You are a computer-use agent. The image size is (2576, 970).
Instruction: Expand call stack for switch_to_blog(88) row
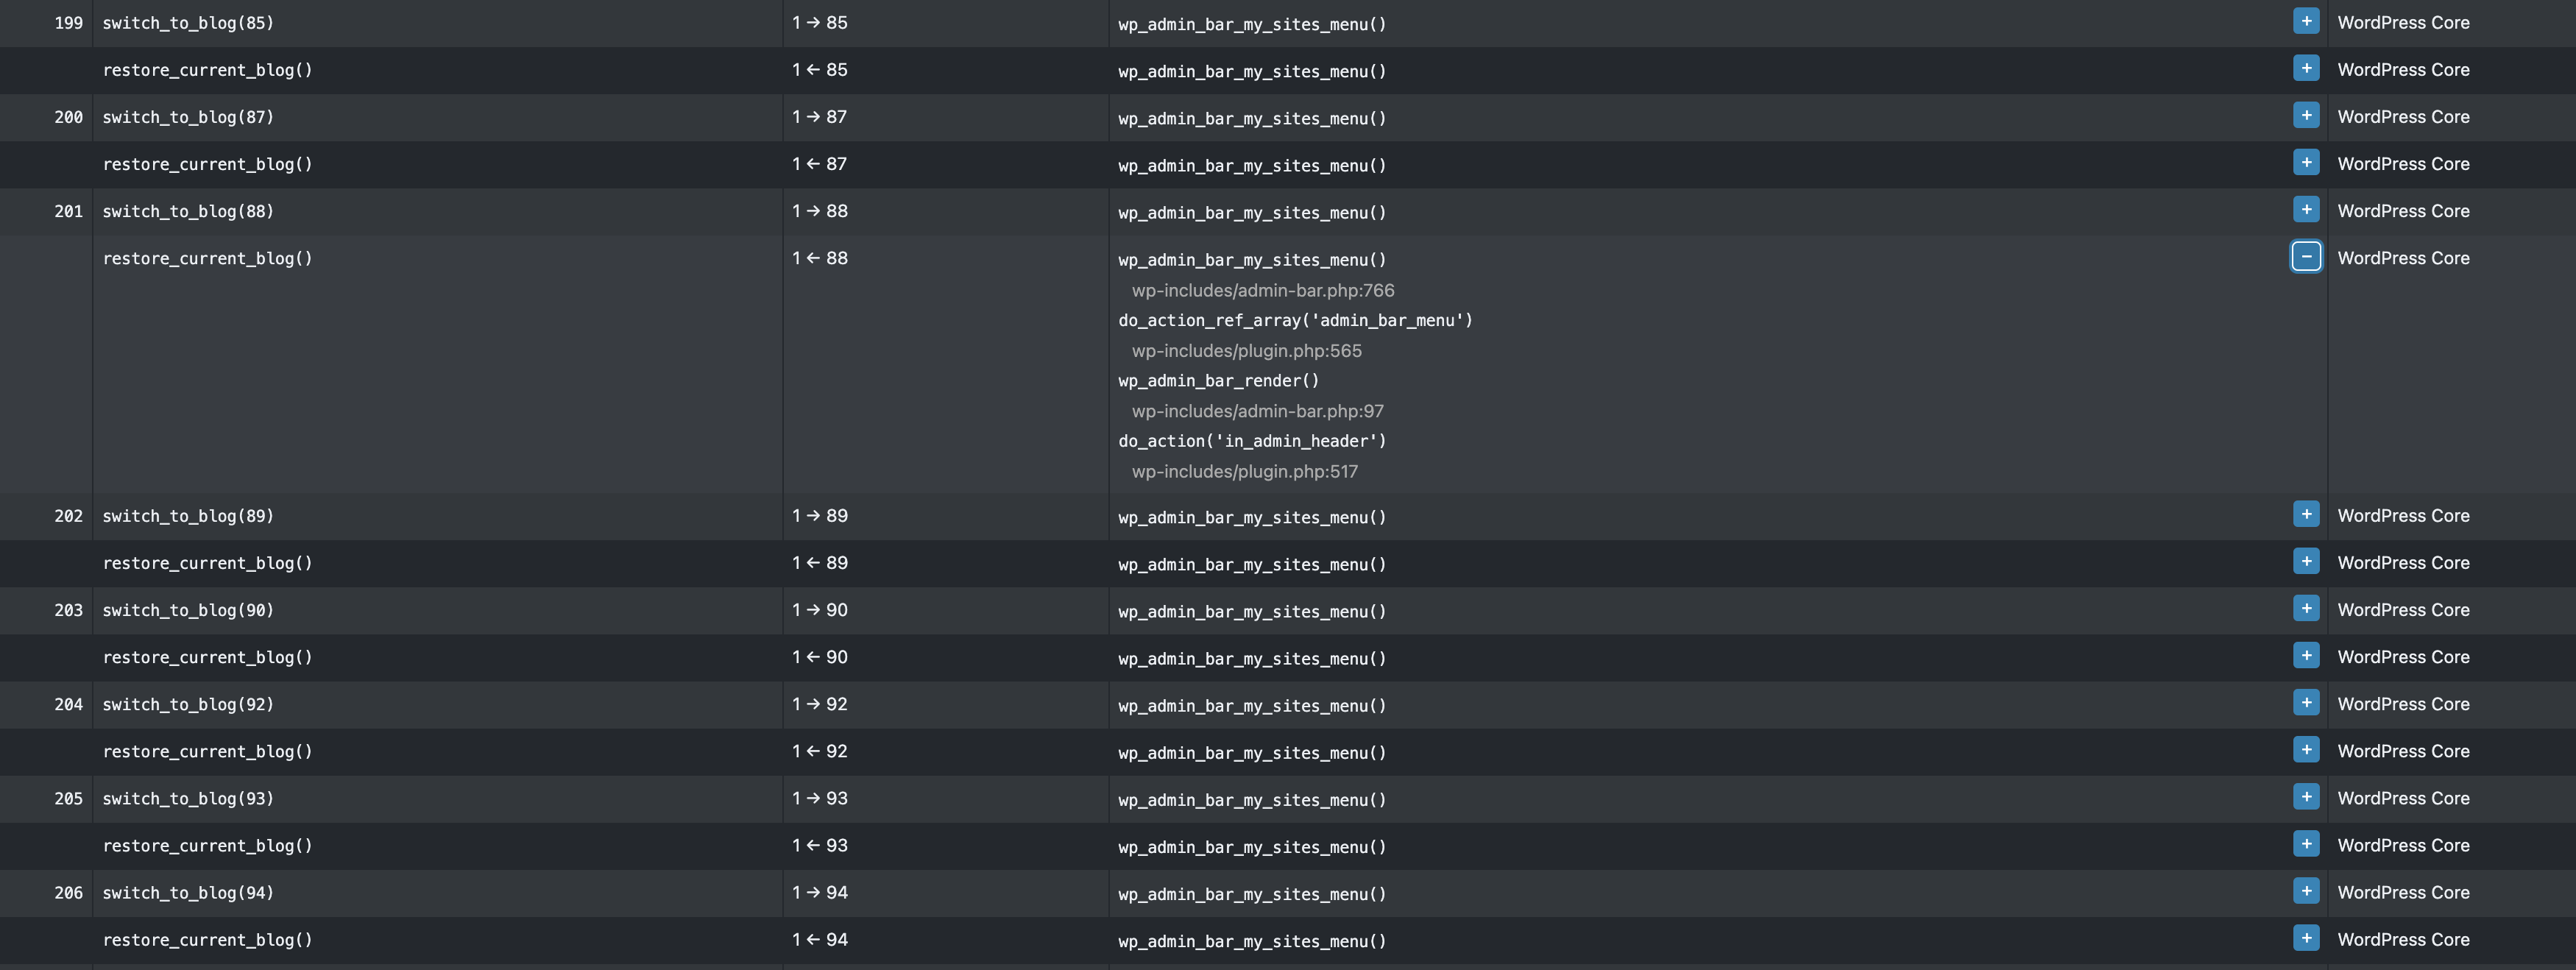pos(2306,209)
